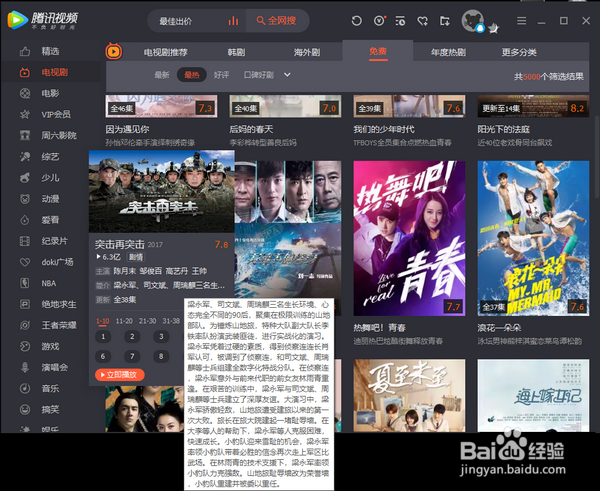
Task: Select episode range 31-38
Action: (171, 321)
